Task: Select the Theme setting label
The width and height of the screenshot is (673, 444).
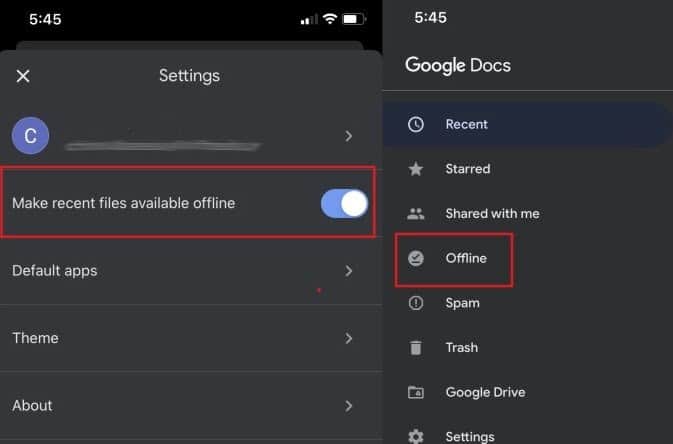Action: [x=35, y=338]
